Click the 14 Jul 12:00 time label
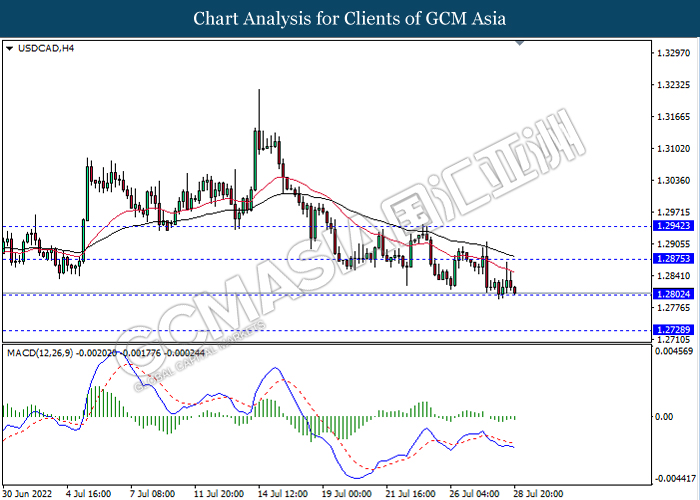 click(x=283, y=494)
